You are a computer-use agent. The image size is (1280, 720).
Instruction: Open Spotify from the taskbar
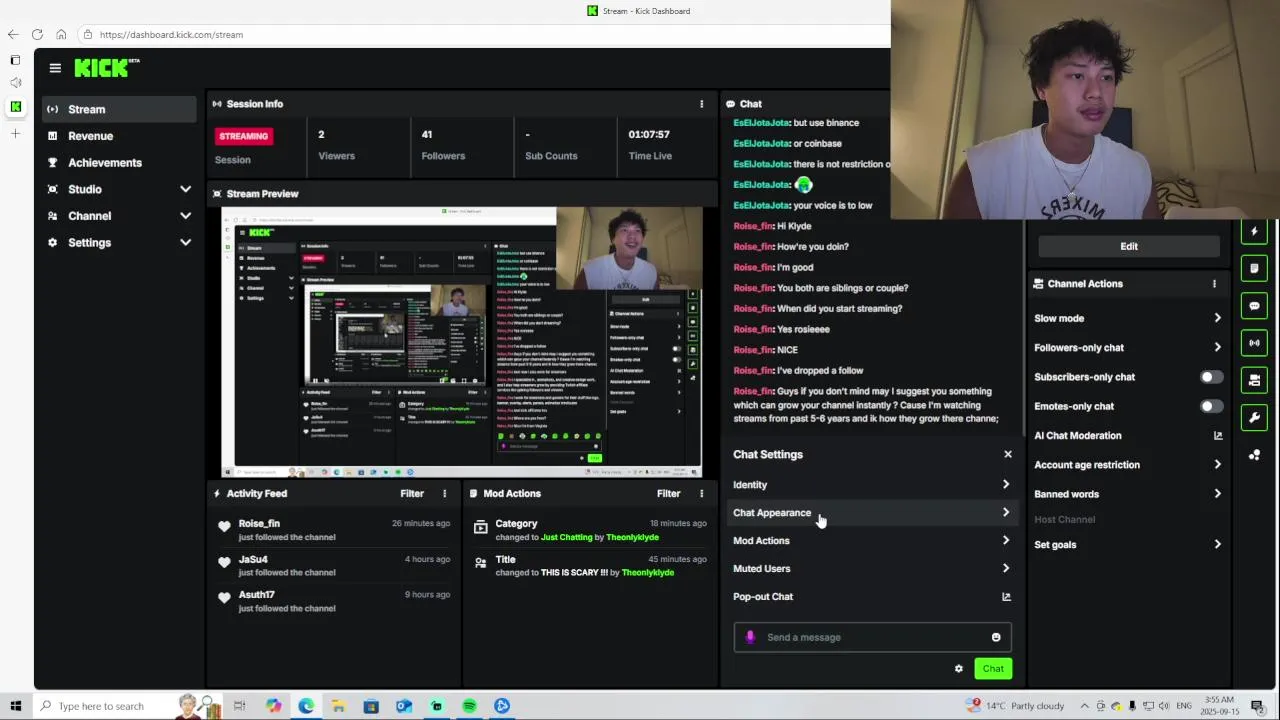point(469,706)
